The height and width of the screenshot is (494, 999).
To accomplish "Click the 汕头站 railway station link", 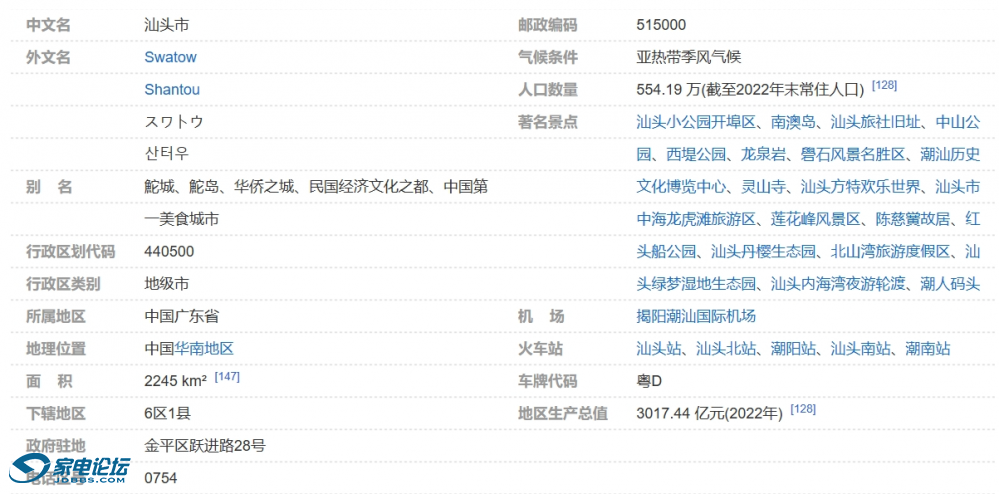I will pyautogui.click(x=658, y=349).
